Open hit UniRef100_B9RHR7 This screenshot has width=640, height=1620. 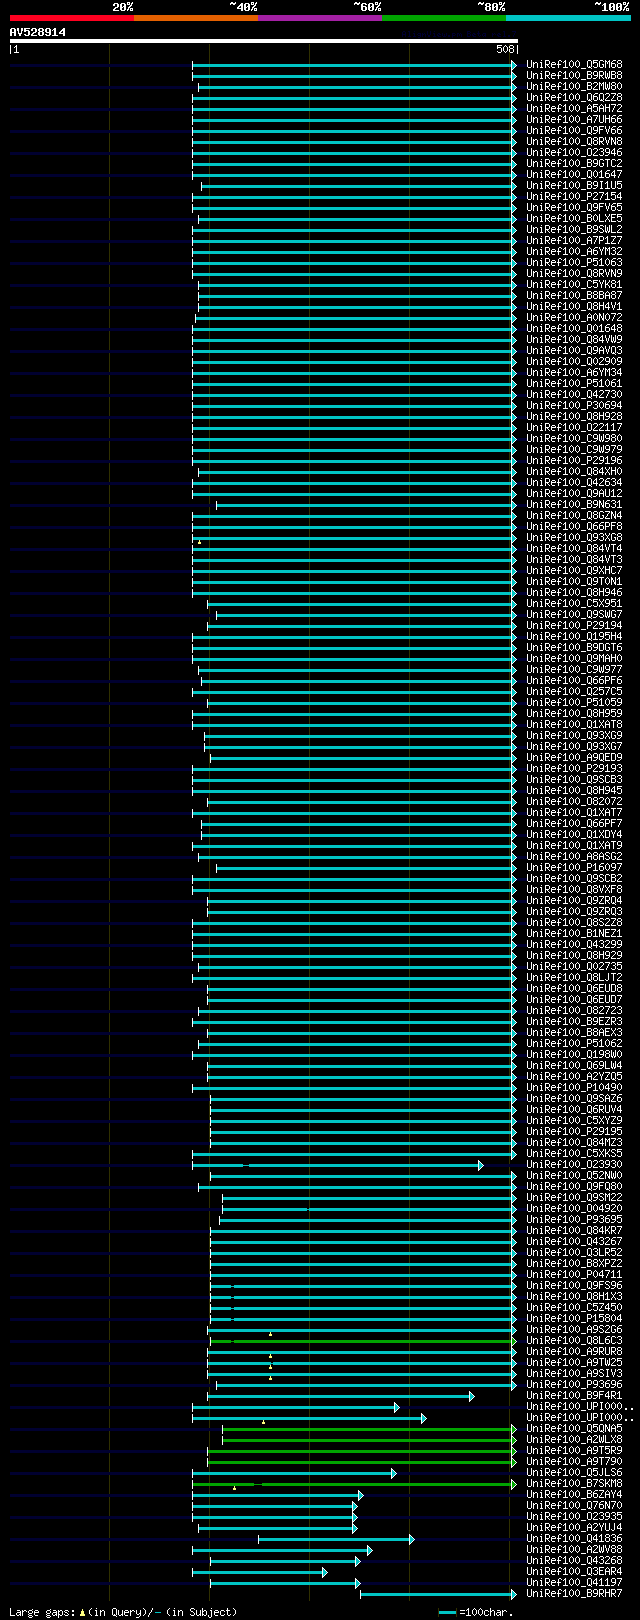point(574,1594)
